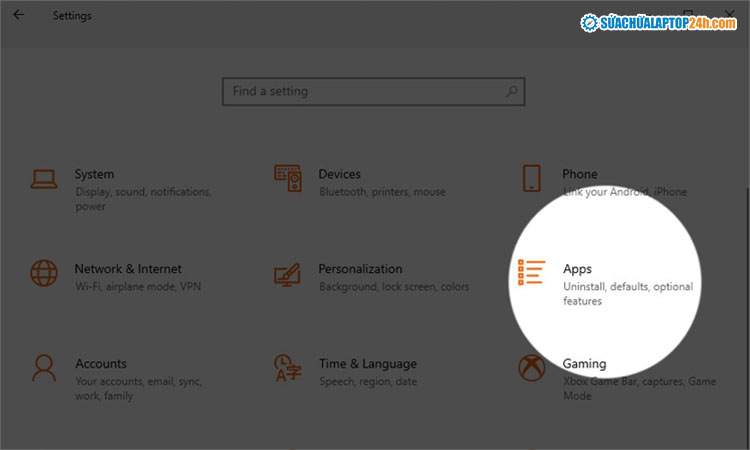This screenshot has height=450, width=750.
Task: Open the Time & Language title
Action: click(x=368, y=364)
